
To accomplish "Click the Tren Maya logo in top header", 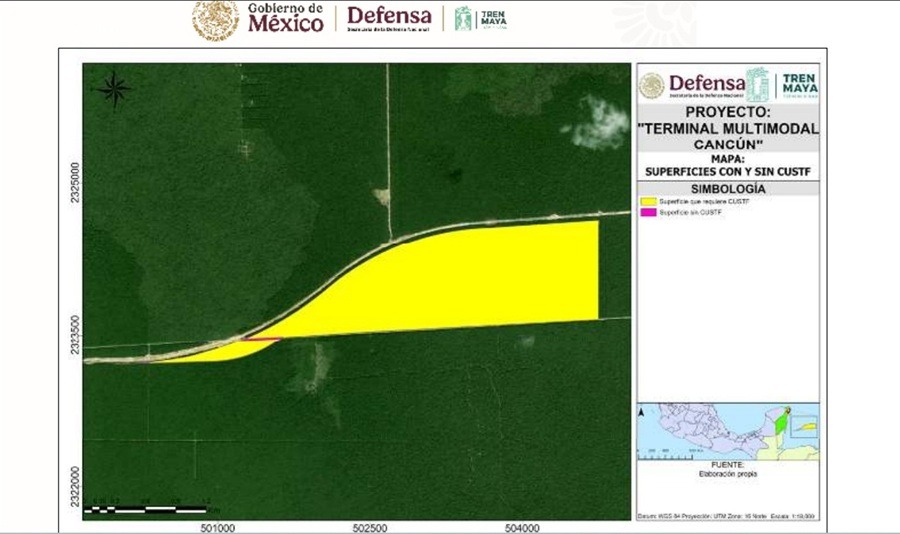I will pyautogui.click(x=481, y=19).
